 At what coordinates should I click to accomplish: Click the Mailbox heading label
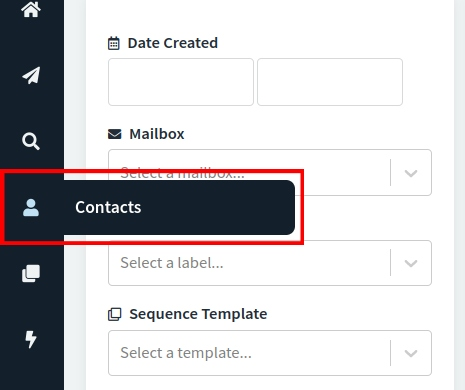157,134
